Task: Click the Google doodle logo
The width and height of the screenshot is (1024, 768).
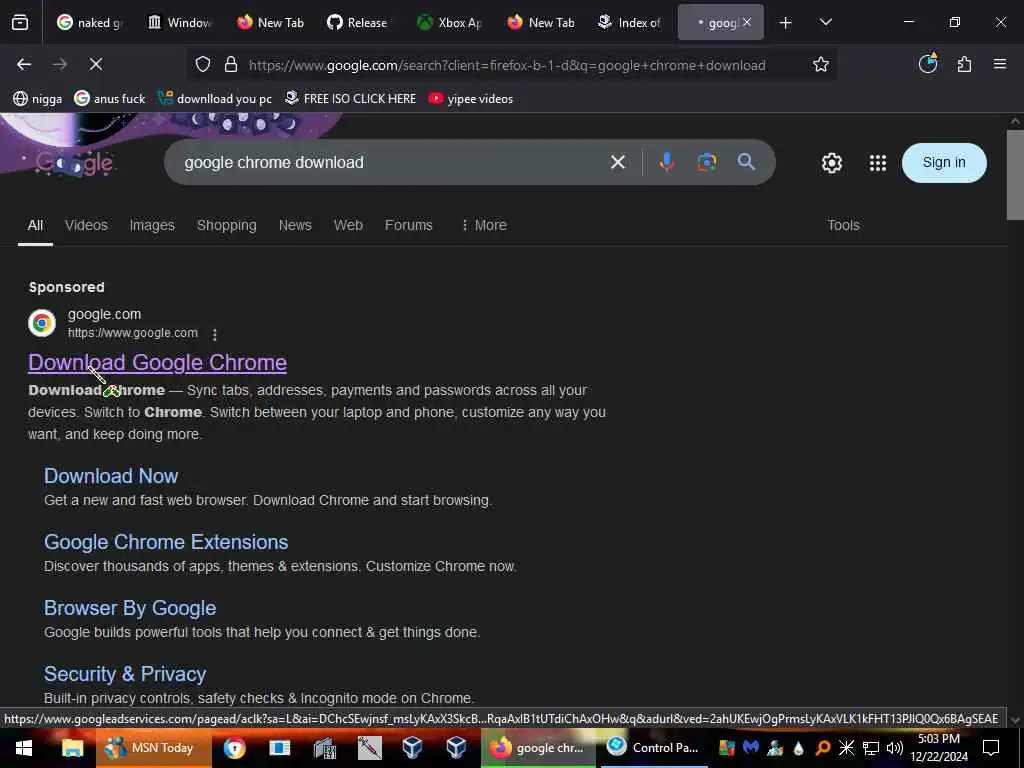Action: [x=74, y=163]
